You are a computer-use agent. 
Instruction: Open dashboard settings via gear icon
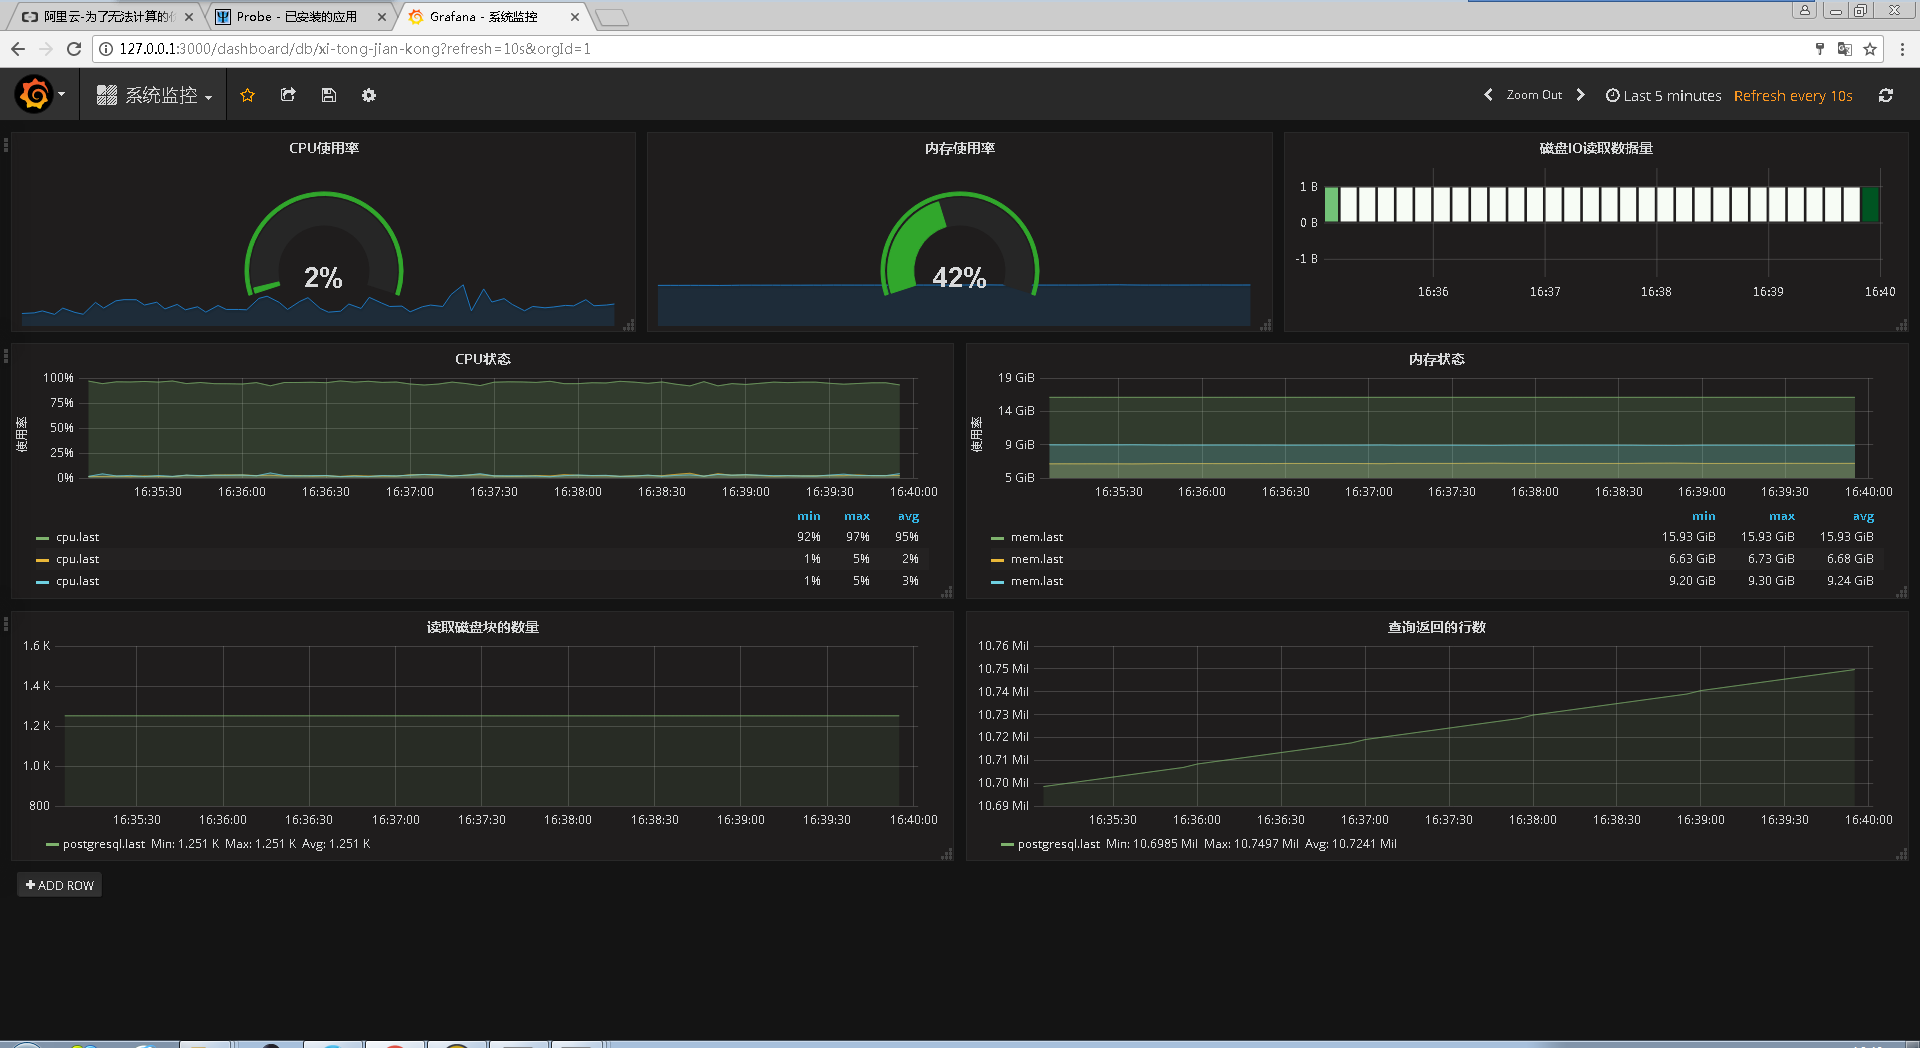tap(368, 95)
